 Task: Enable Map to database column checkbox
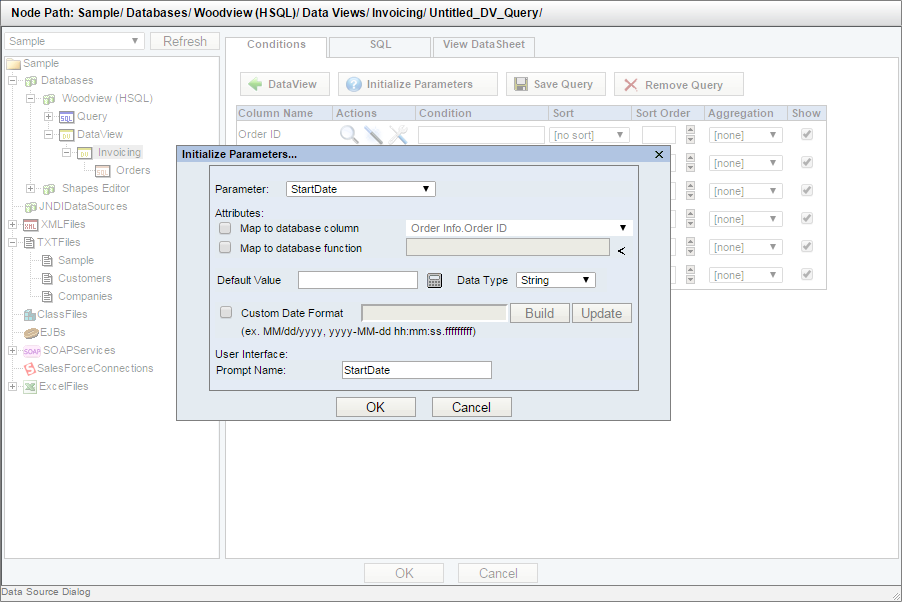tap(225, 229)
